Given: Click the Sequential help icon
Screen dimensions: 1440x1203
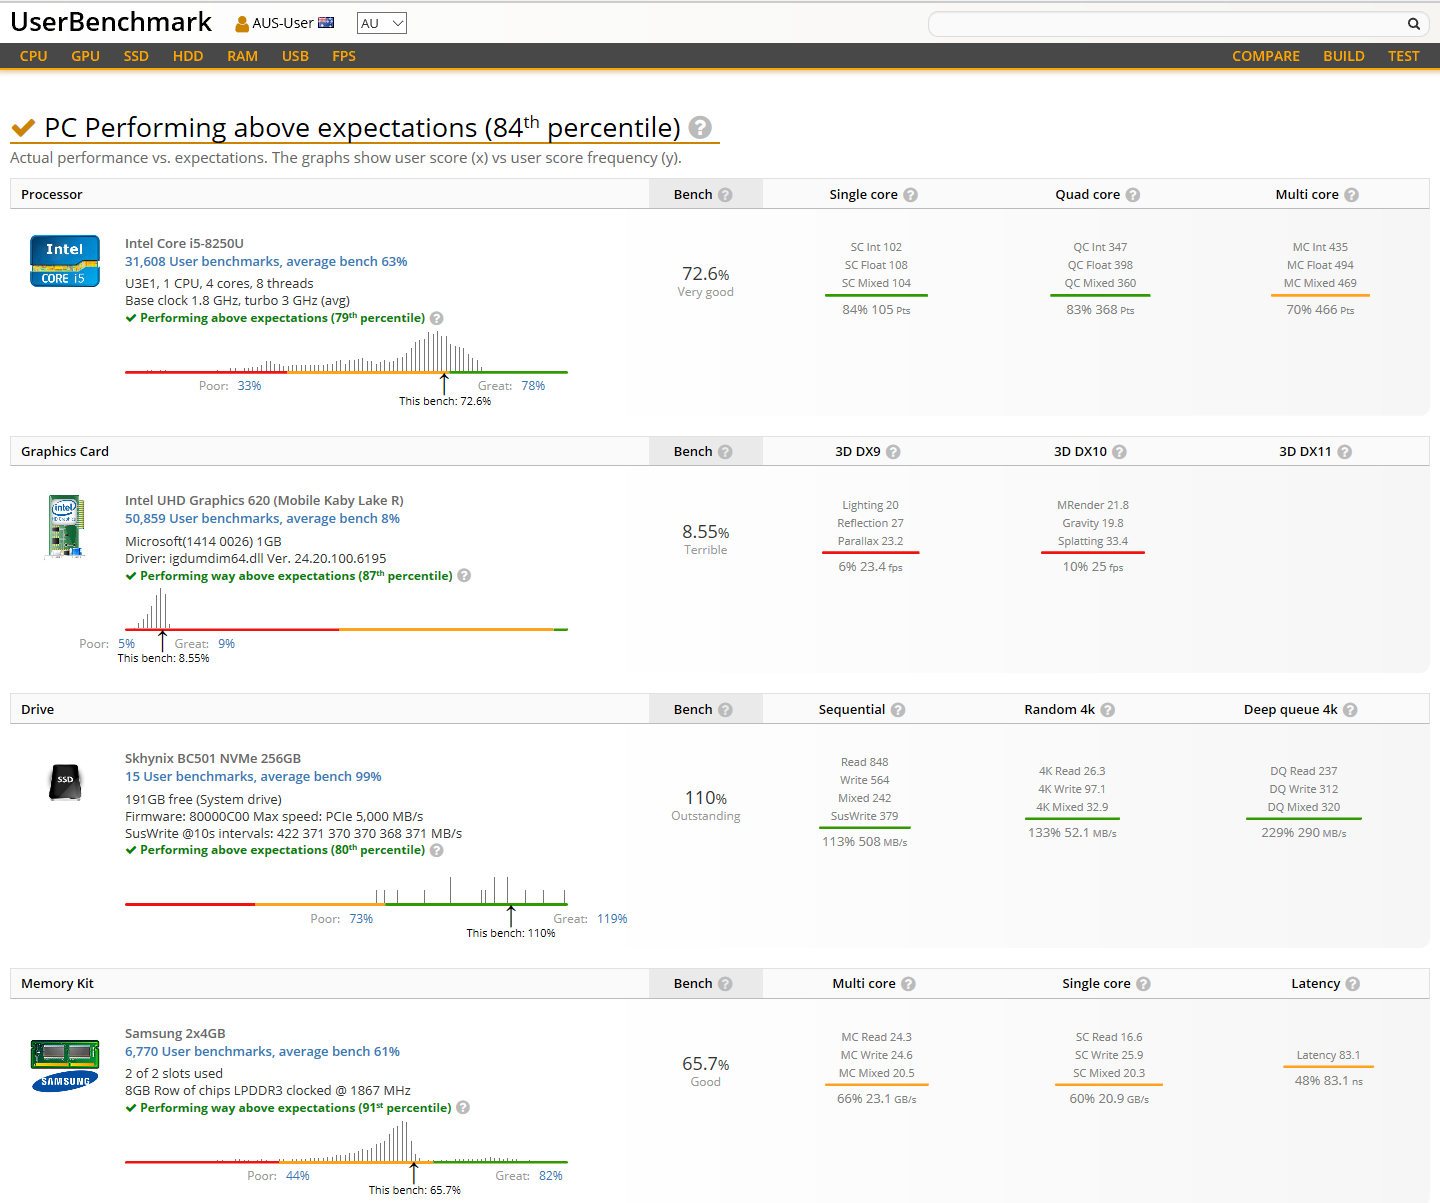Looking at the screenshot, I should [x=898, y=710].
